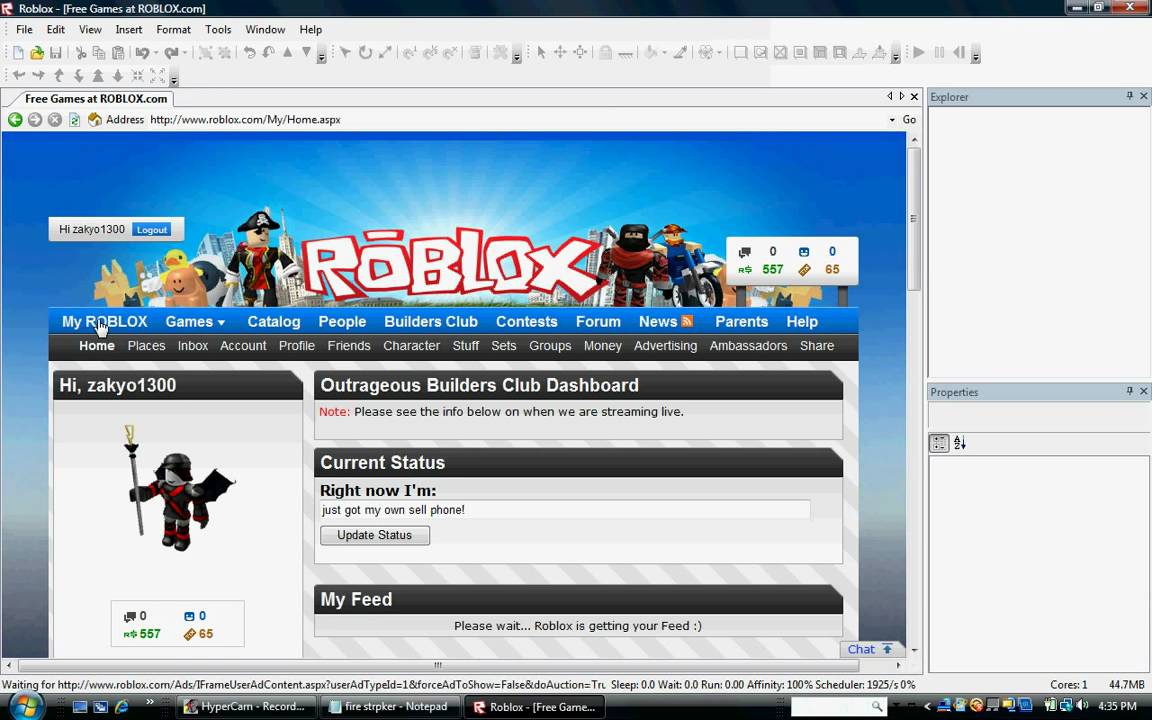Click the News RSS feed icon

point(687,321)
